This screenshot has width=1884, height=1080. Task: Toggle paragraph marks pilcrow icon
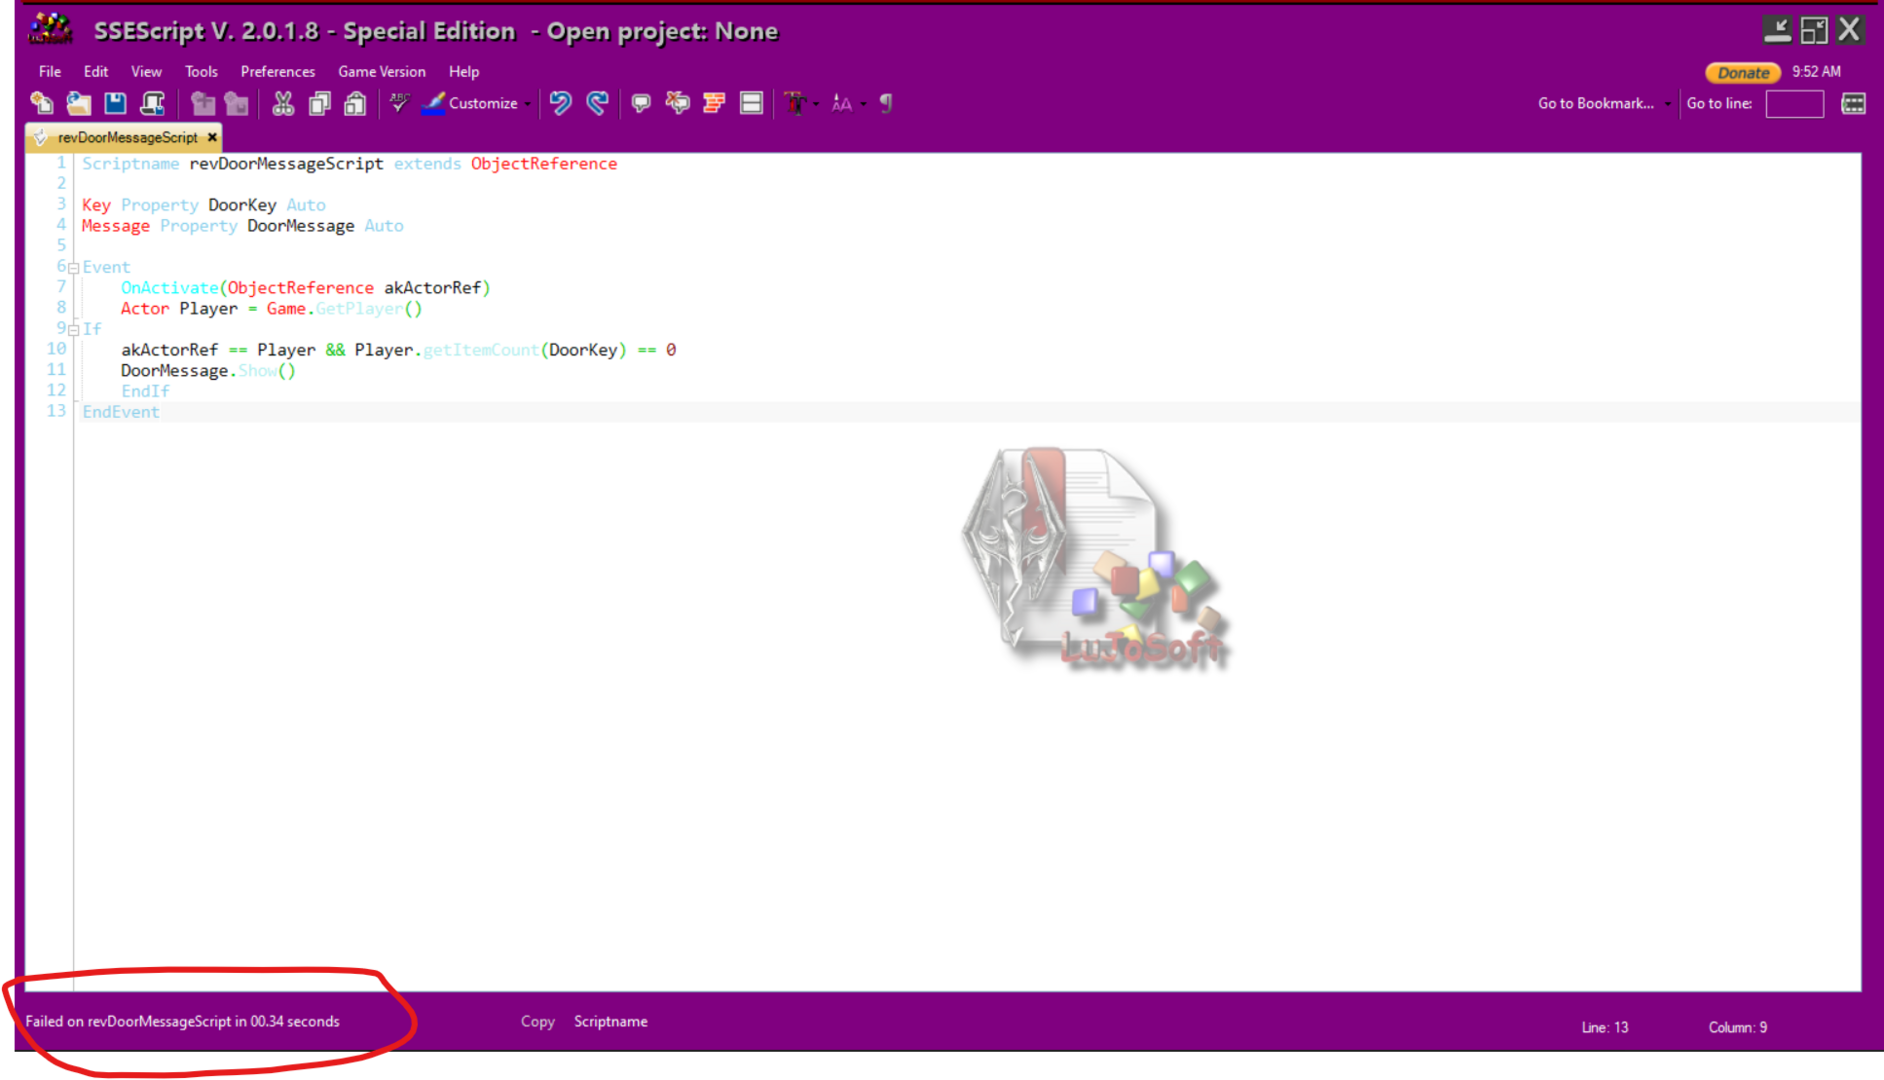tap(886, 103)
